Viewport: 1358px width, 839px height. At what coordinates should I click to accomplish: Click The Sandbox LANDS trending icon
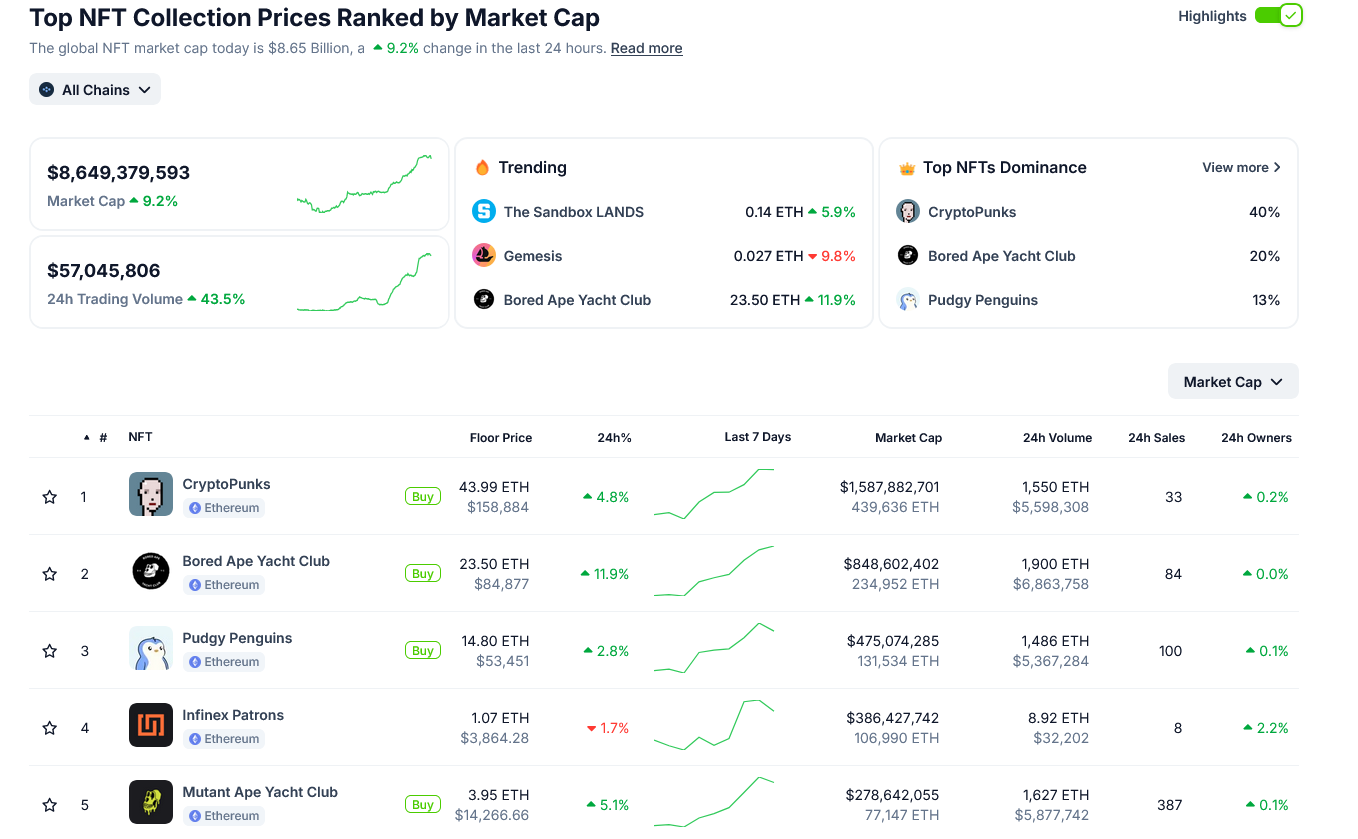(x=484, y=211)
